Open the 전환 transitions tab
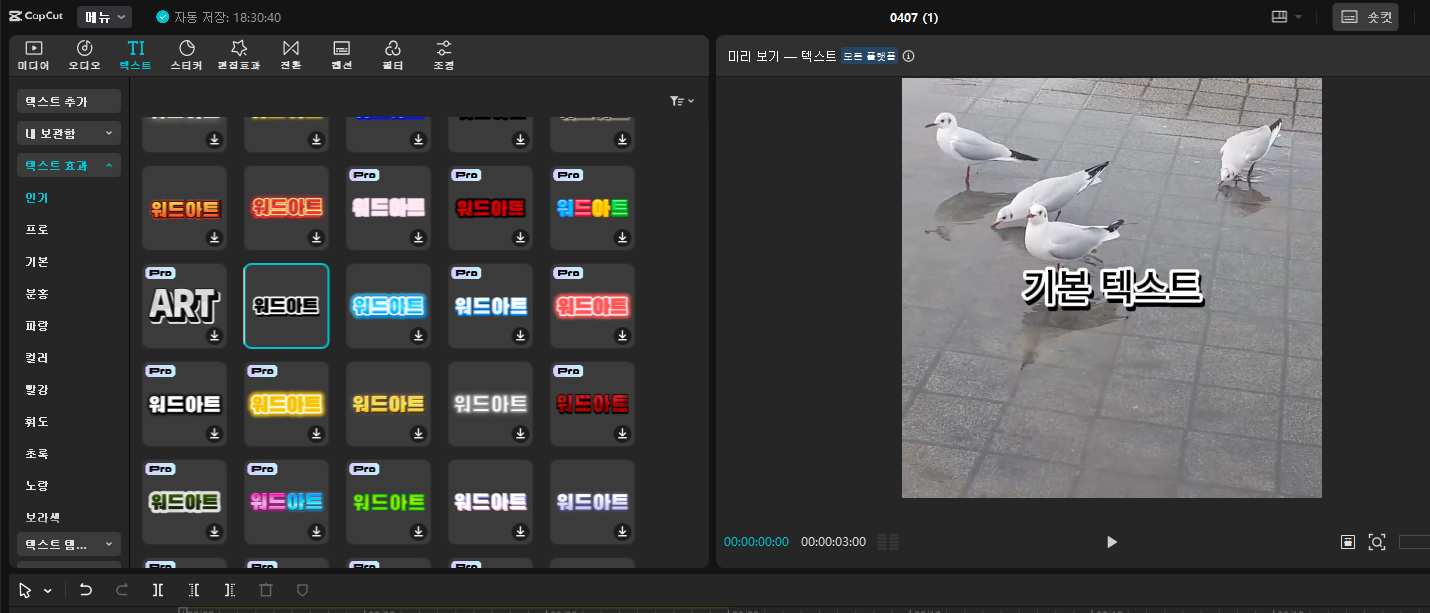 pyautogui.click(x=290, y=55)
